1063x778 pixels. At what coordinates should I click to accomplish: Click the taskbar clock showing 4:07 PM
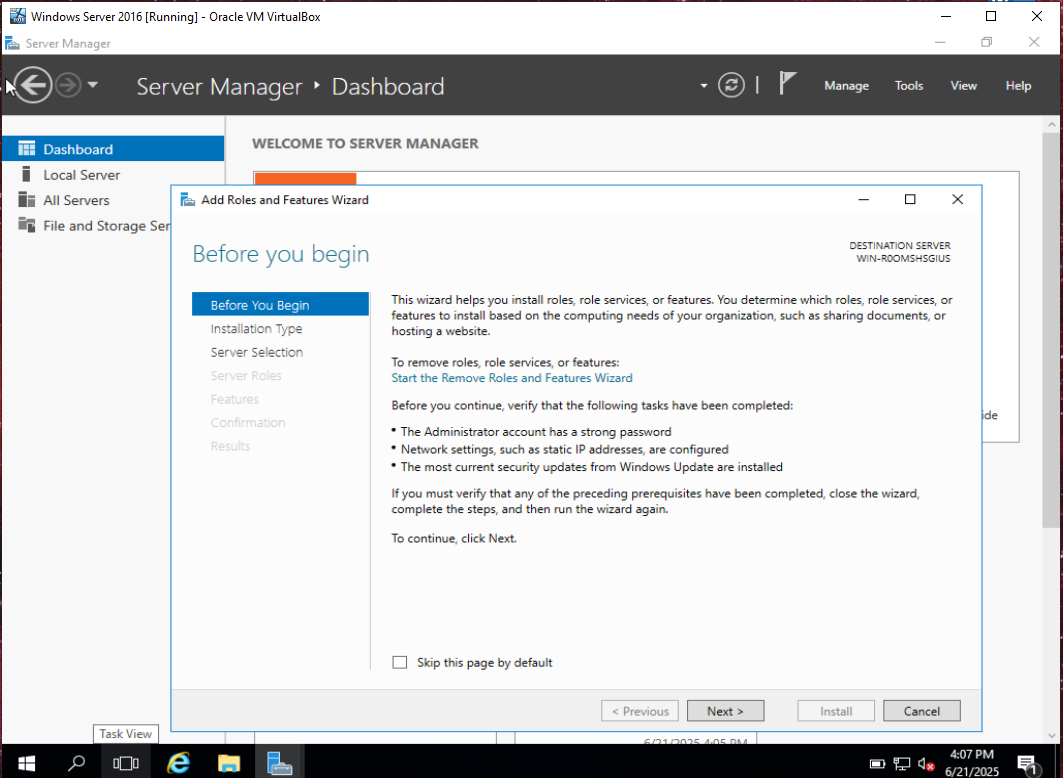971,762
